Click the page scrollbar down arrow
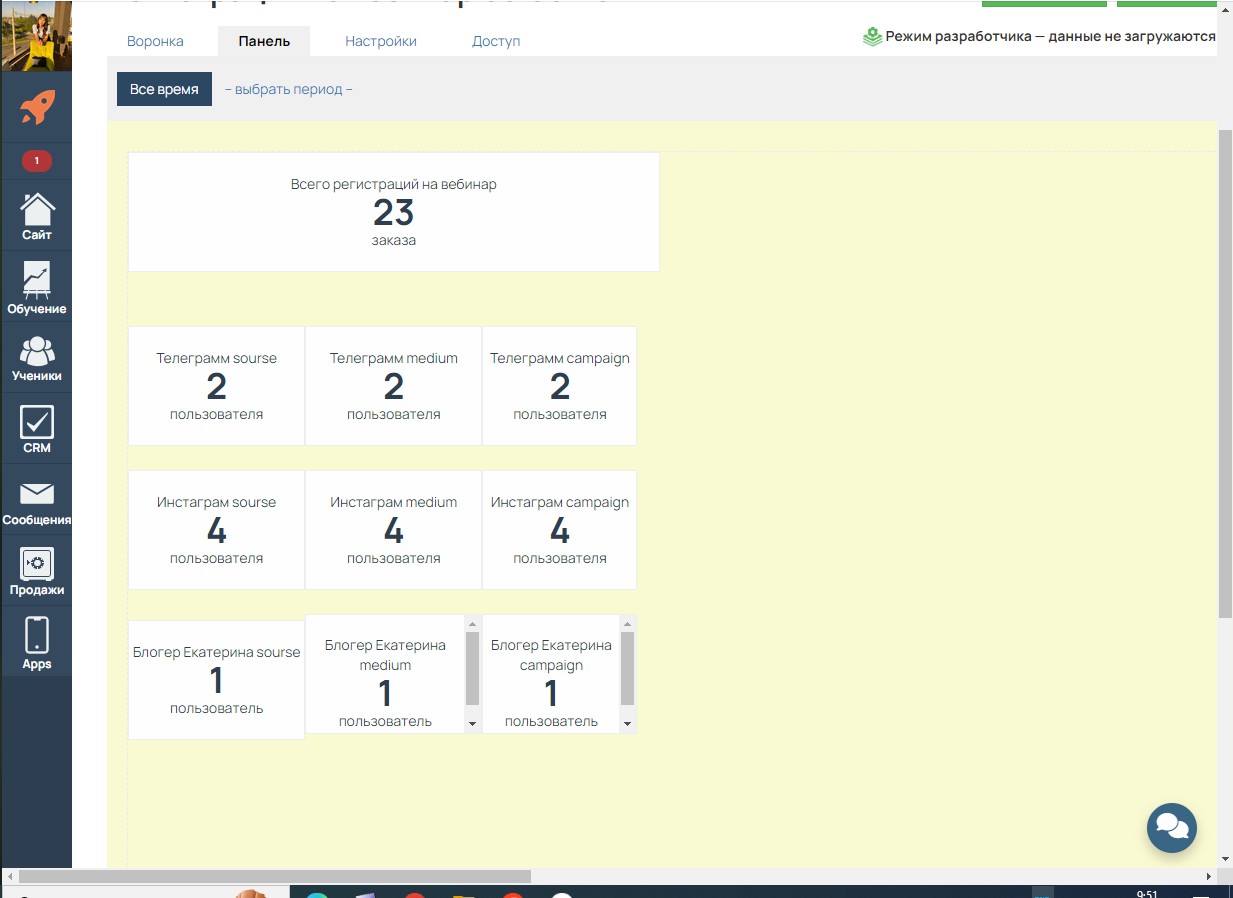This screenshot has height=898, width=1233. point(1225,859)
